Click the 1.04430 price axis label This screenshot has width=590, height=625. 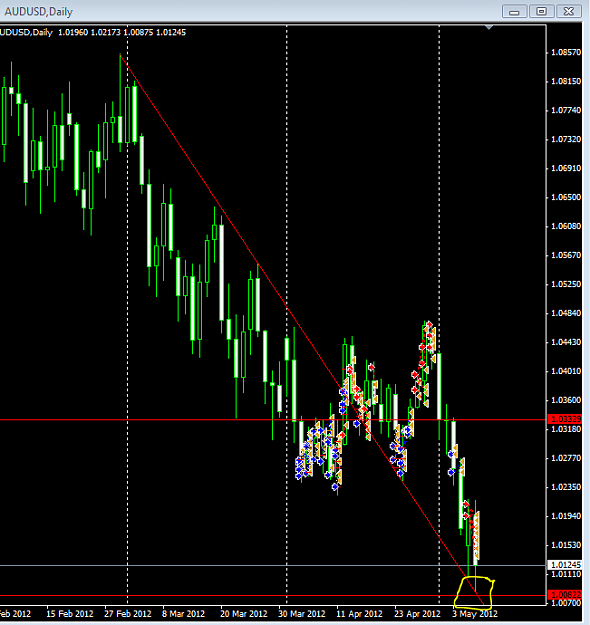[x=566, y=342]
